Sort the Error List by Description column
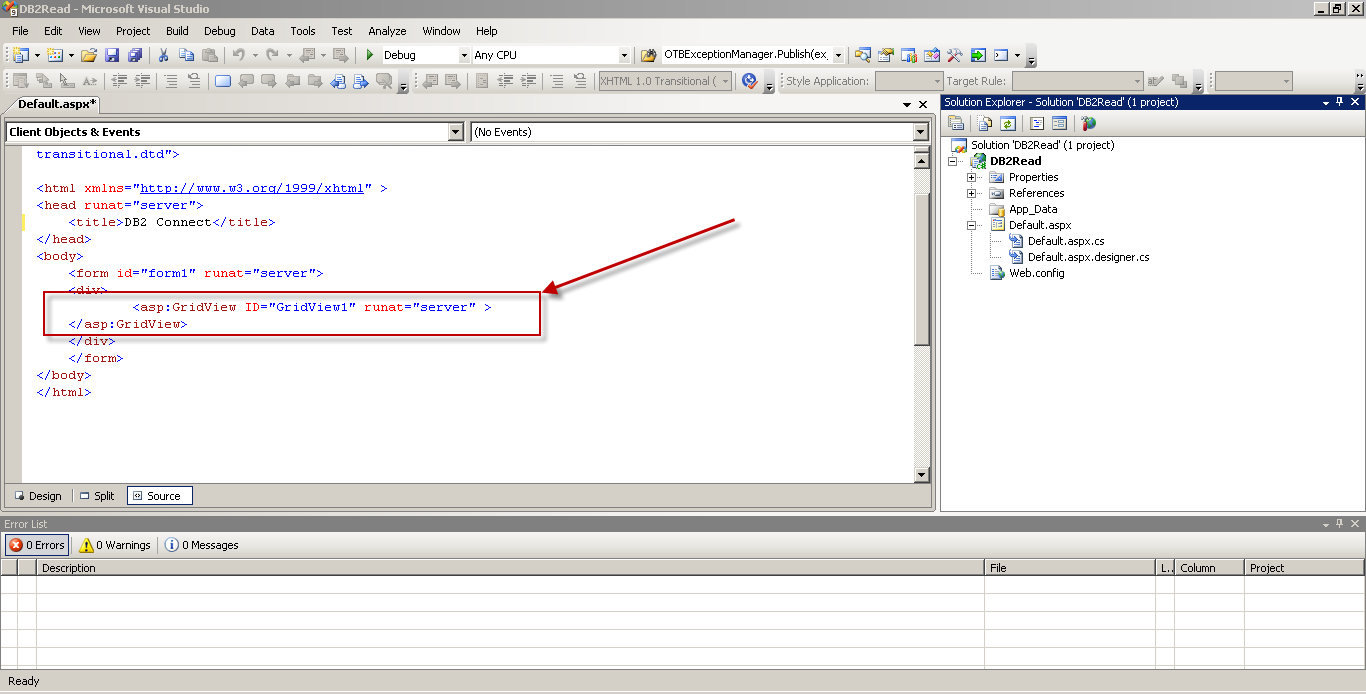 coord(510,568)
